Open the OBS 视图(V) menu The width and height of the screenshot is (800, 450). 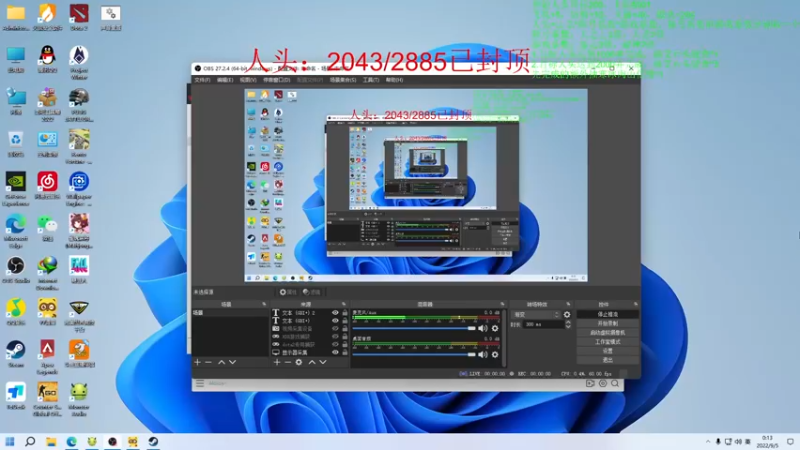point(248,80)
